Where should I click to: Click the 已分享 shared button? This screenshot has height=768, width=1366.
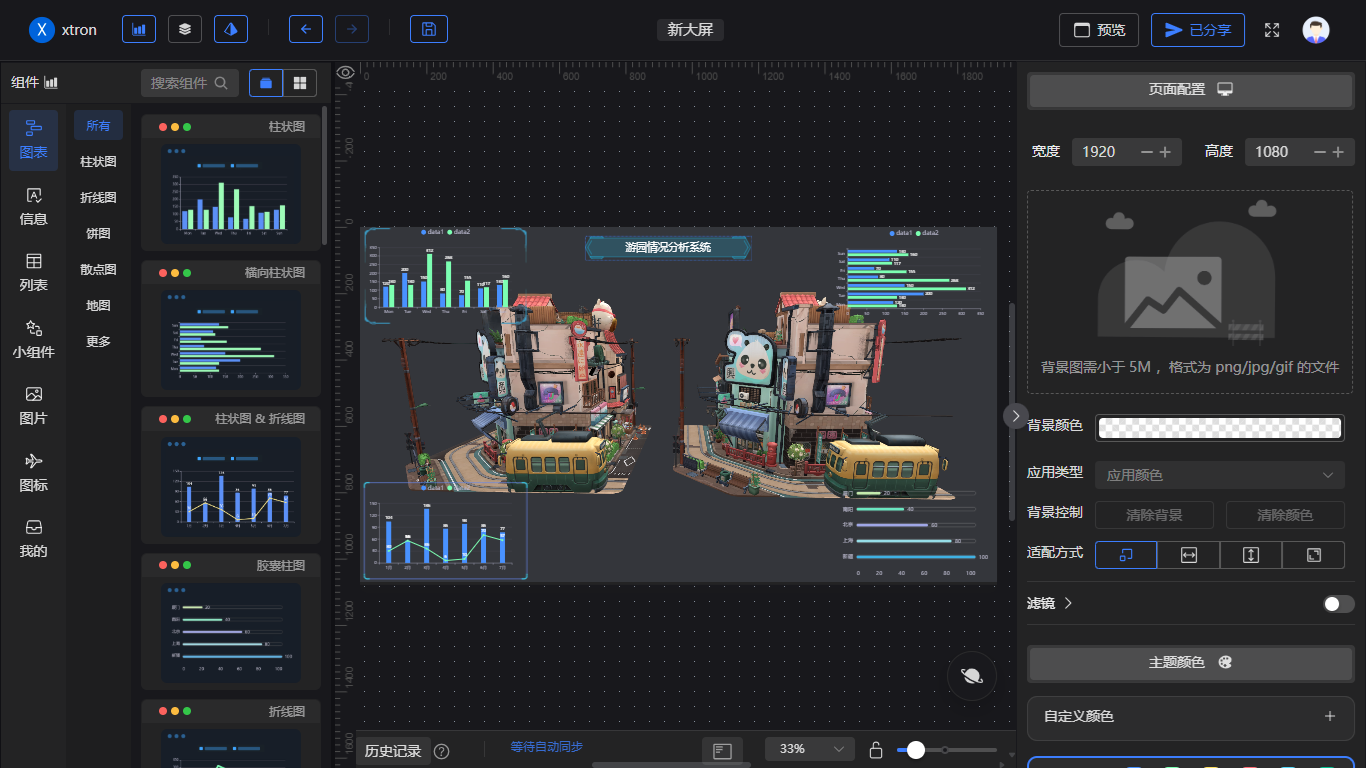[1198, 30]
